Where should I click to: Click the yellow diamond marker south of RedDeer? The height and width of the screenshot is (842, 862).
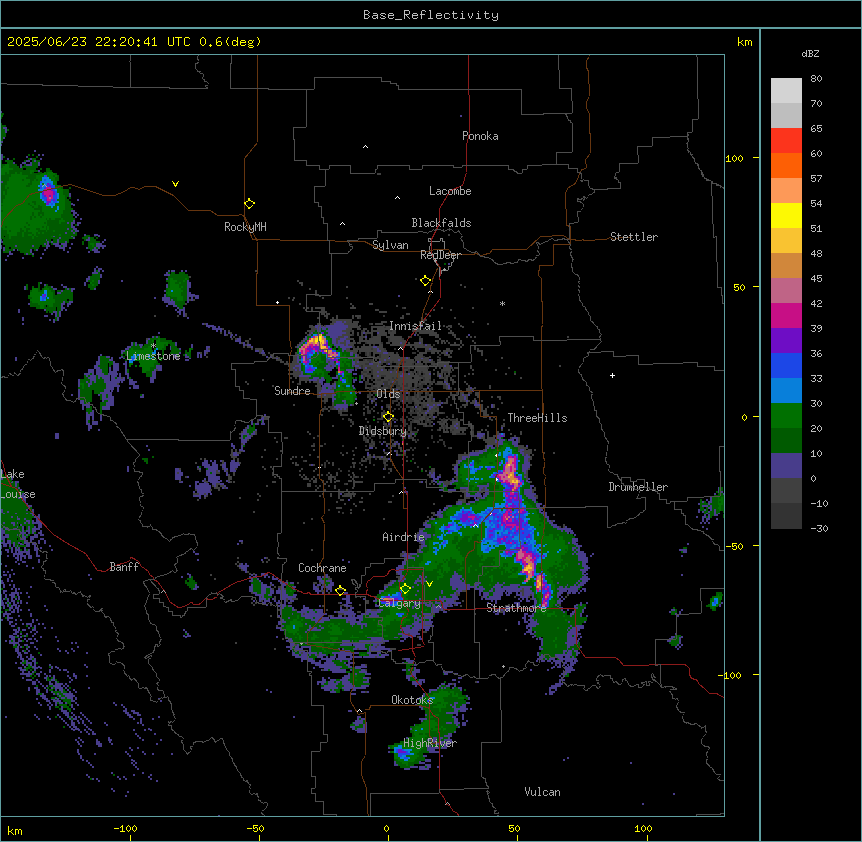426,281
